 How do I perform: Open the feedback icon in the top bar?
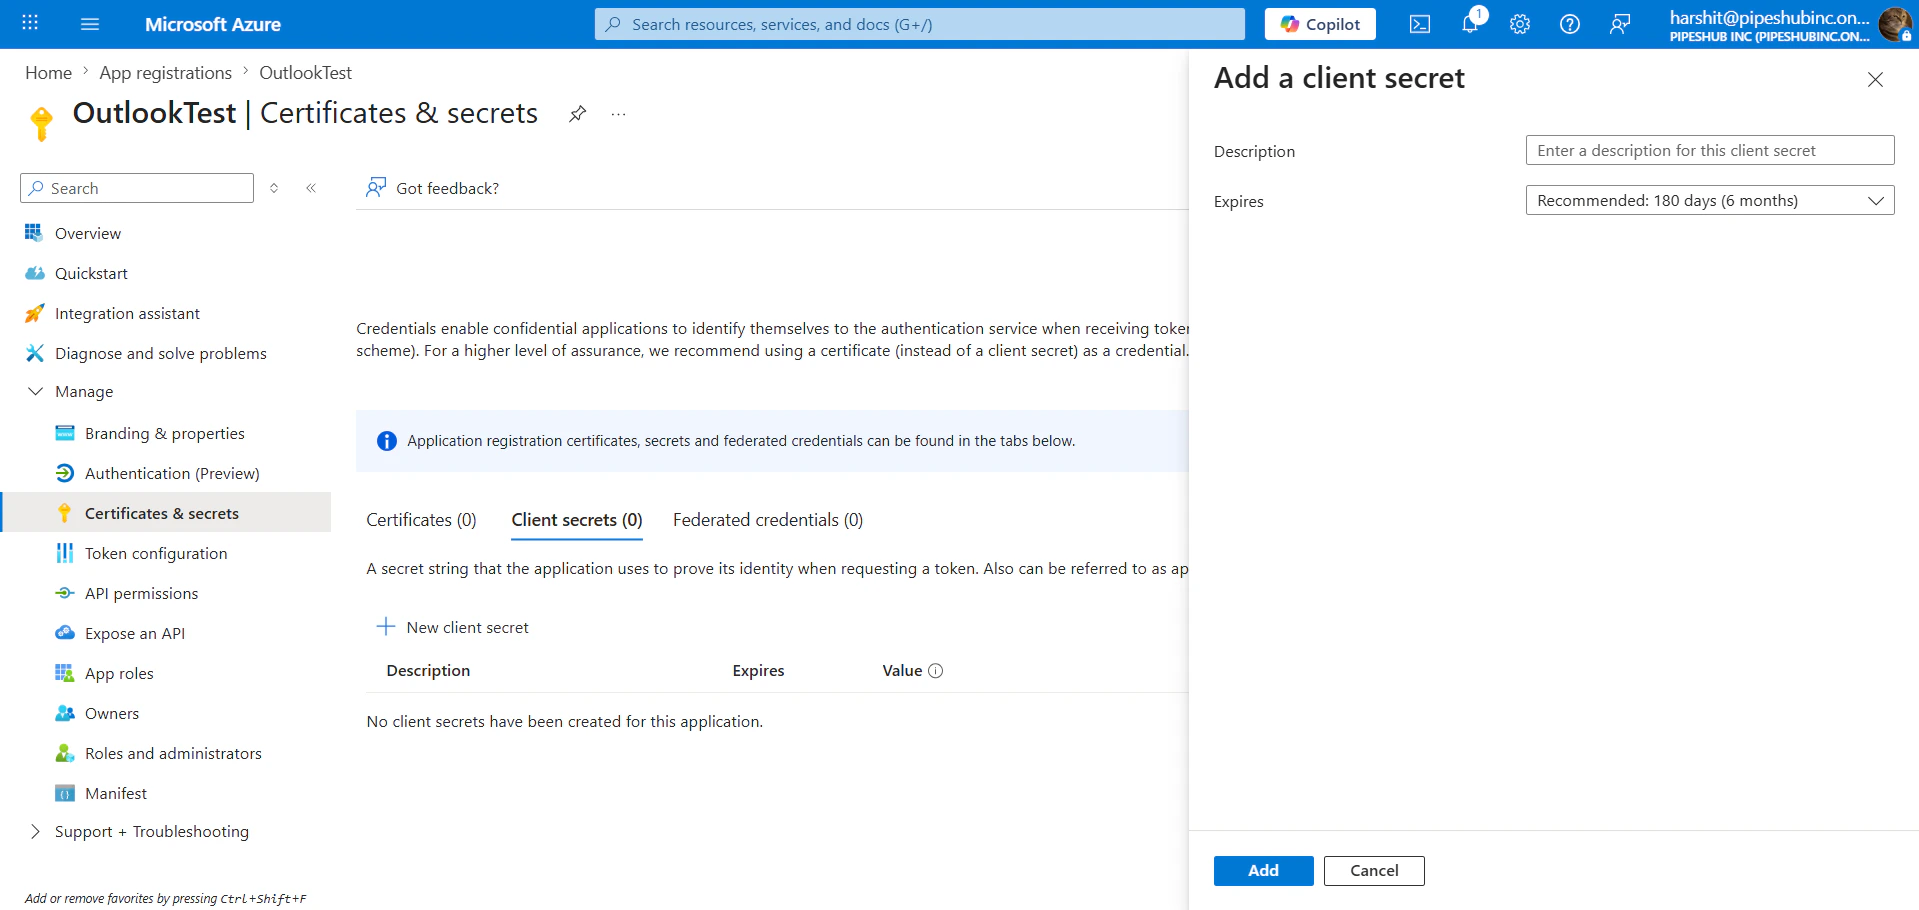point(1620,23)
